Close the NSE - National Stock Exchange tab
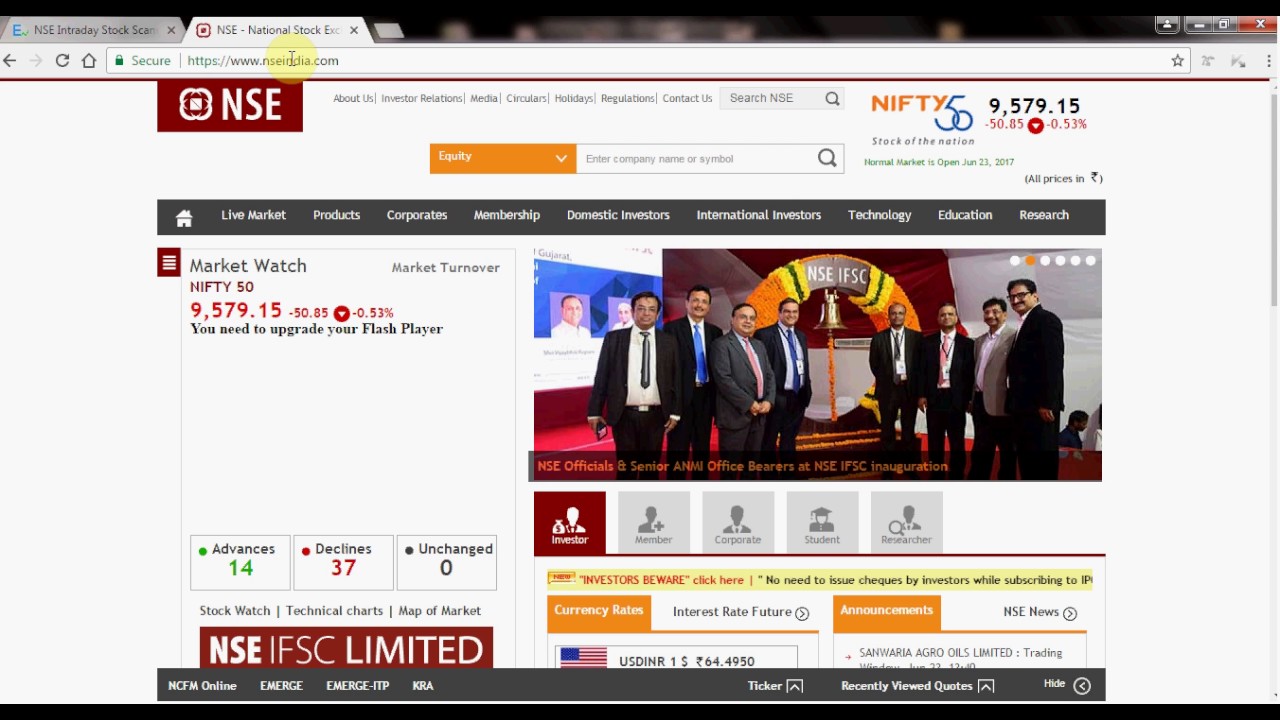1280x720 pixels. click(x=353, y=30)
